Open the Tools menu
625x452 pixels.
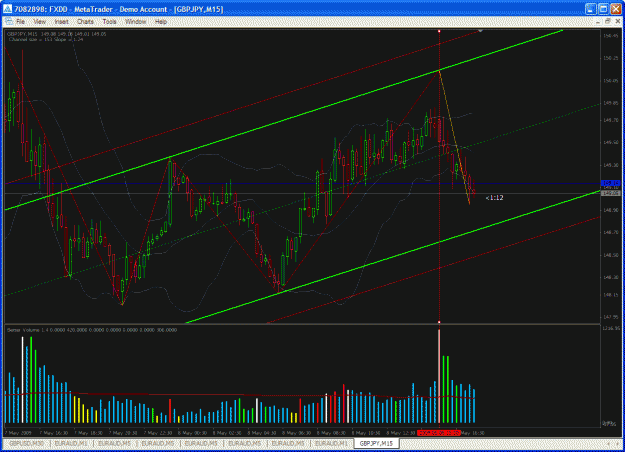[x=109, y=22]
